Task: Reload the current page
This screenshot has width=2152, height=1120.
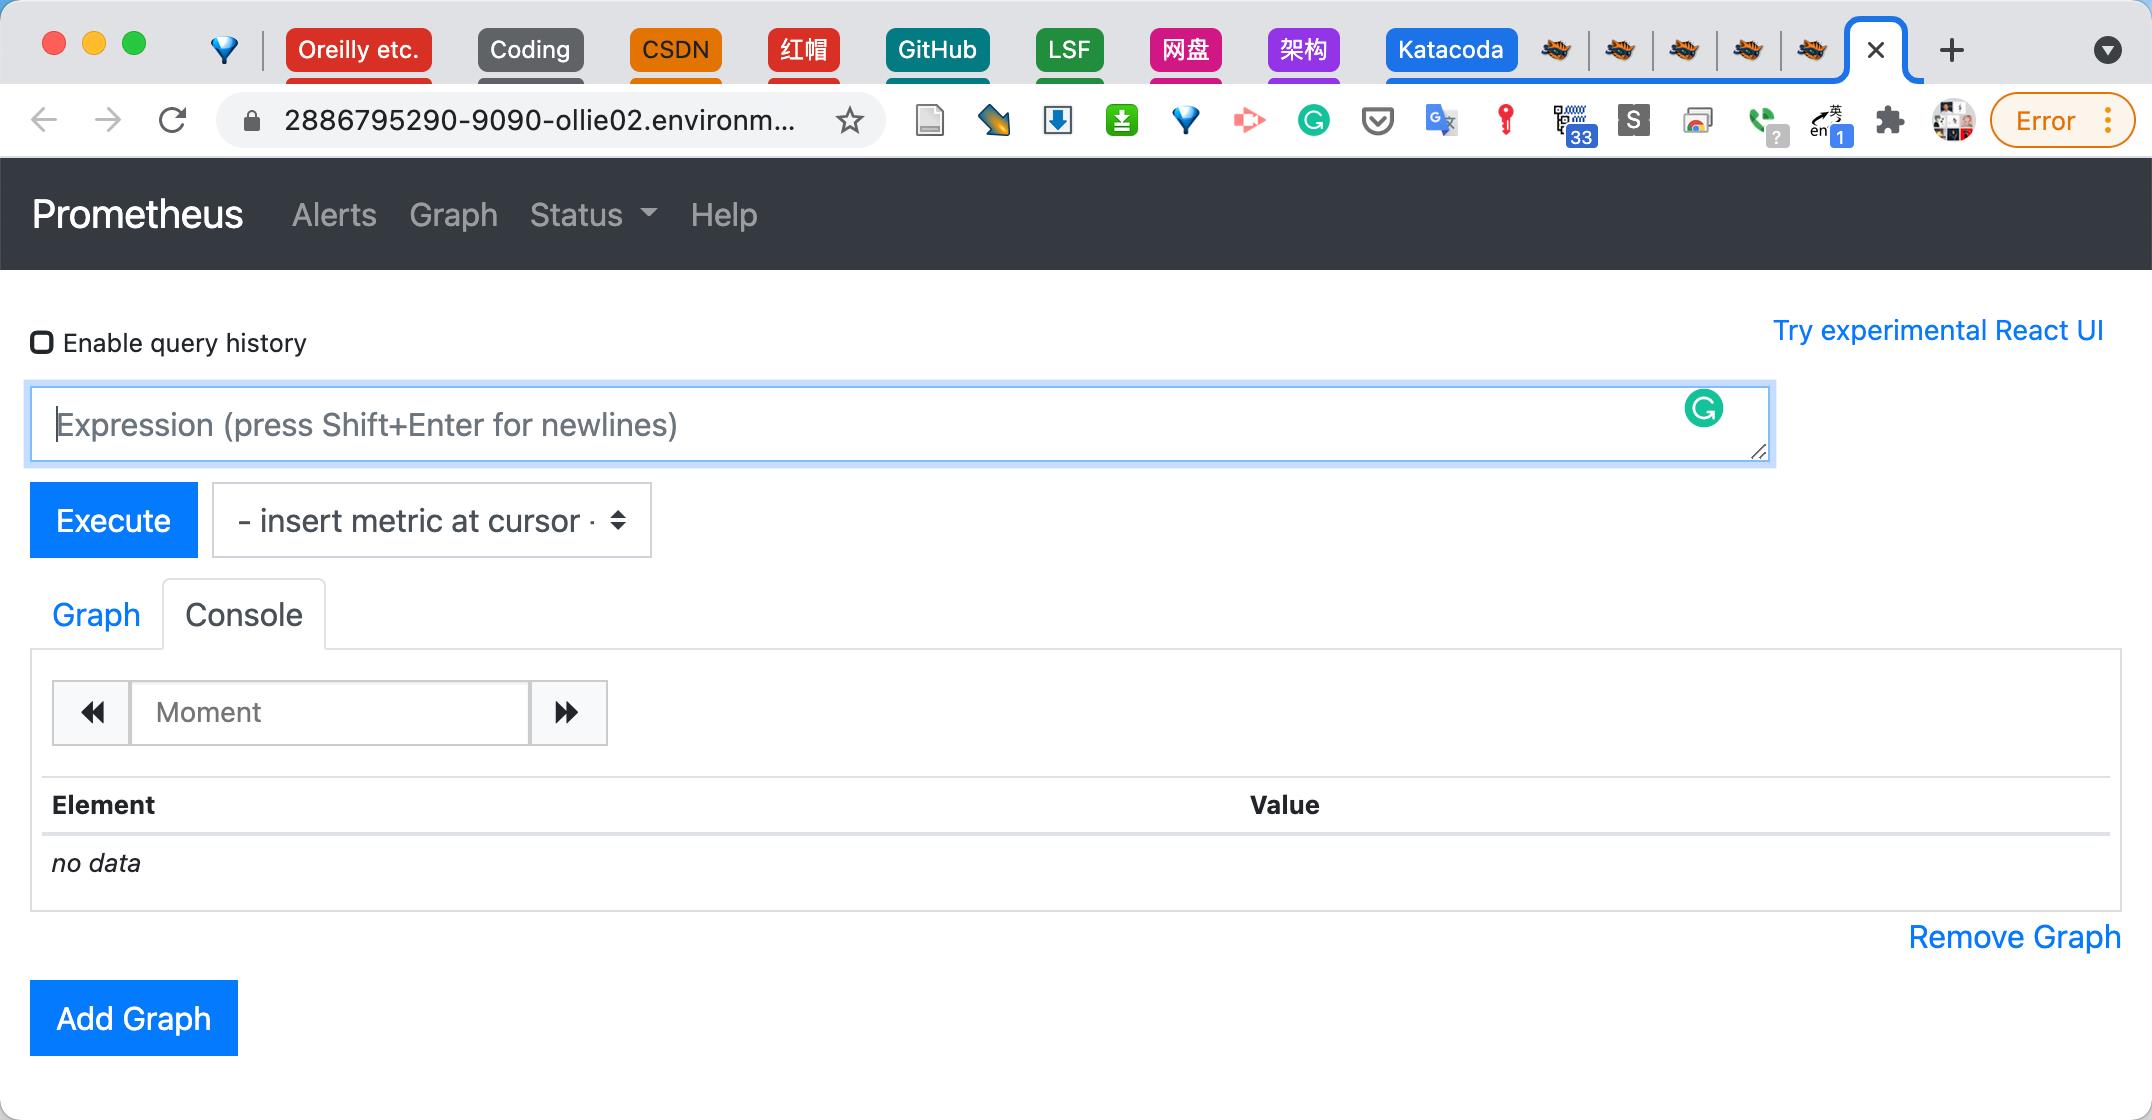Action: click(x=173, y=121)
